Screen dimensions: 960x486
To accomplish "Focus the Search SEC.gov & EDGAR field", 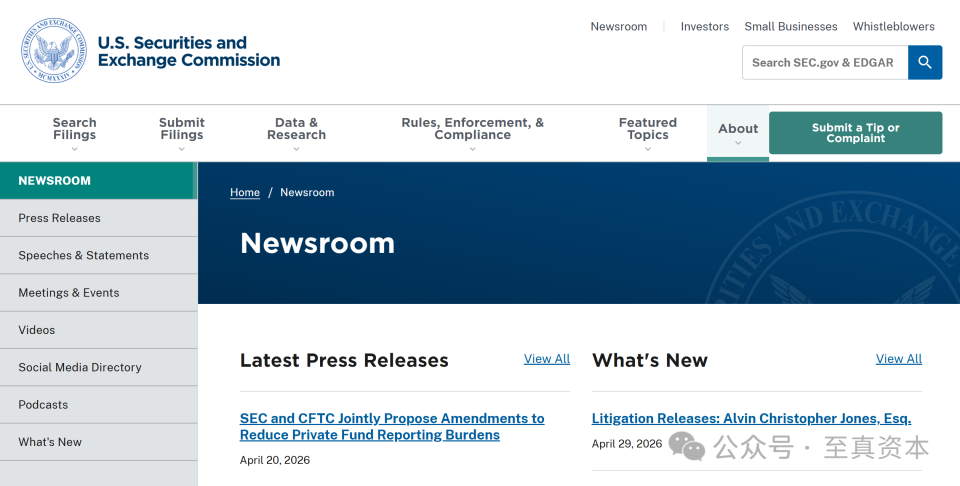I will (825, 62).
